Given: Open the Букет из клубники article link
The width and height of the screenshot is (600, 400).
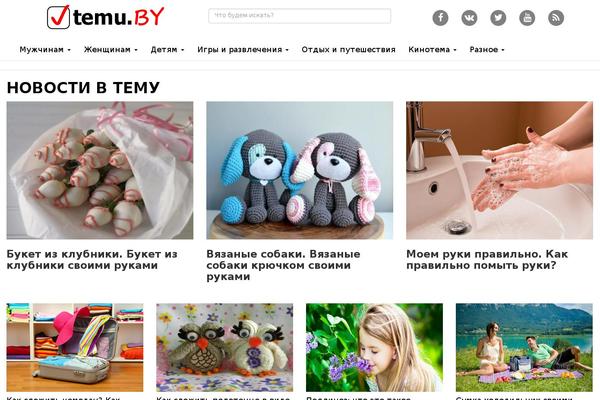Looking at the screenshot, I should [92, 260].
